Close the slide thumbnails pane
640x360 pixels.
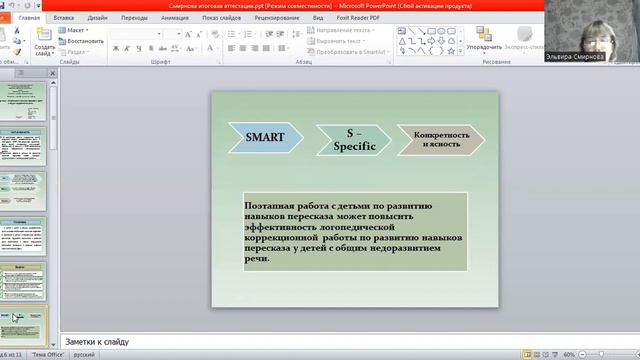point(53,73)
